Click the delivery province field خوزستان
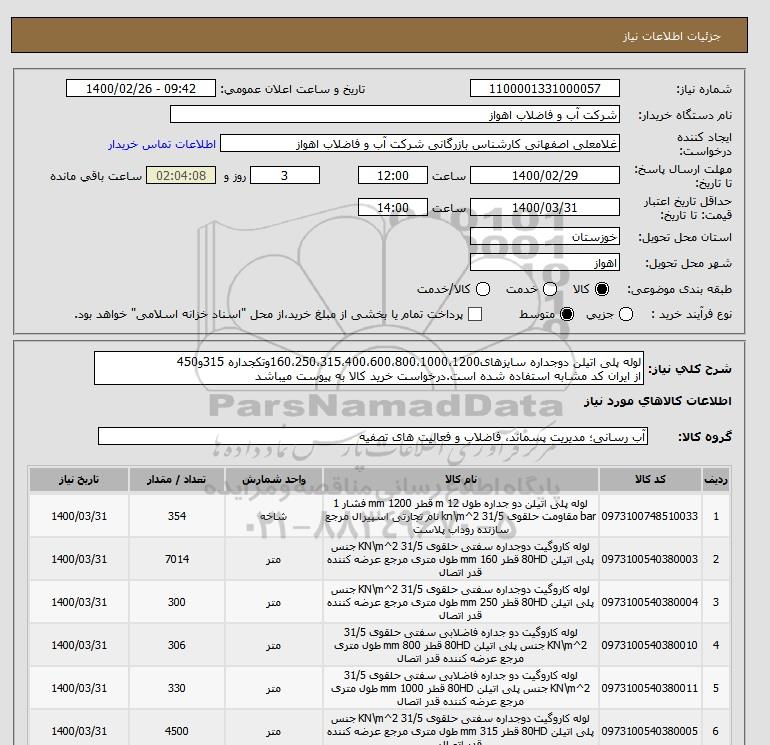 [545, 237]
